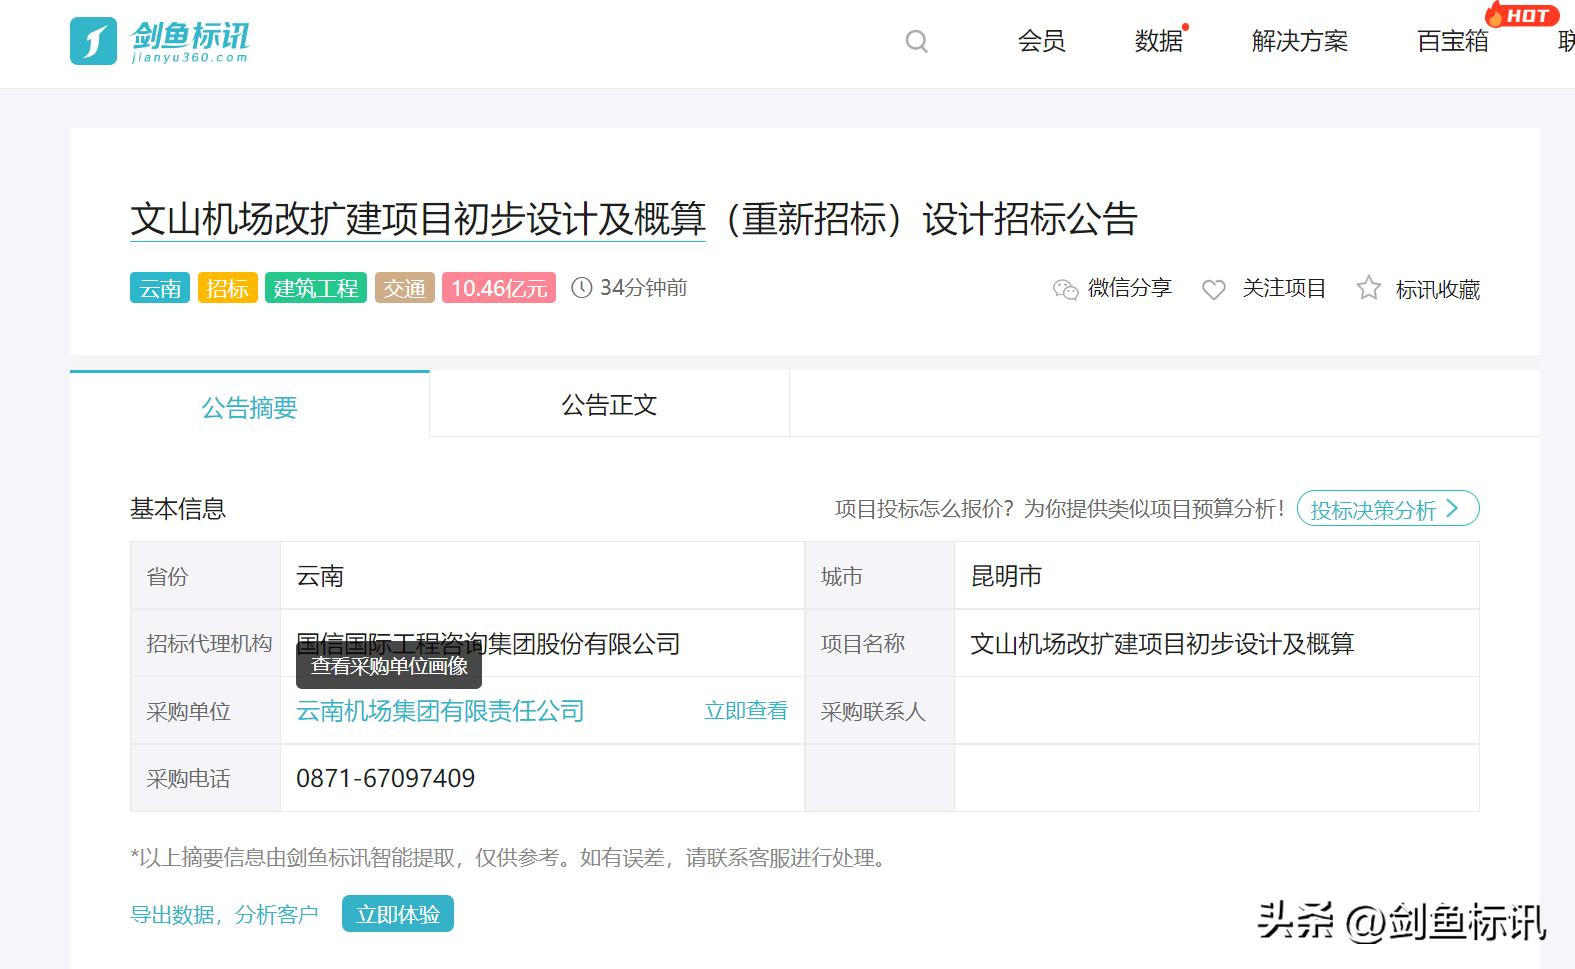Click 导出数据, 分析客户 link
This screenshot has height=969, width=1575.
pyautogui.click(x=224, y=914)
